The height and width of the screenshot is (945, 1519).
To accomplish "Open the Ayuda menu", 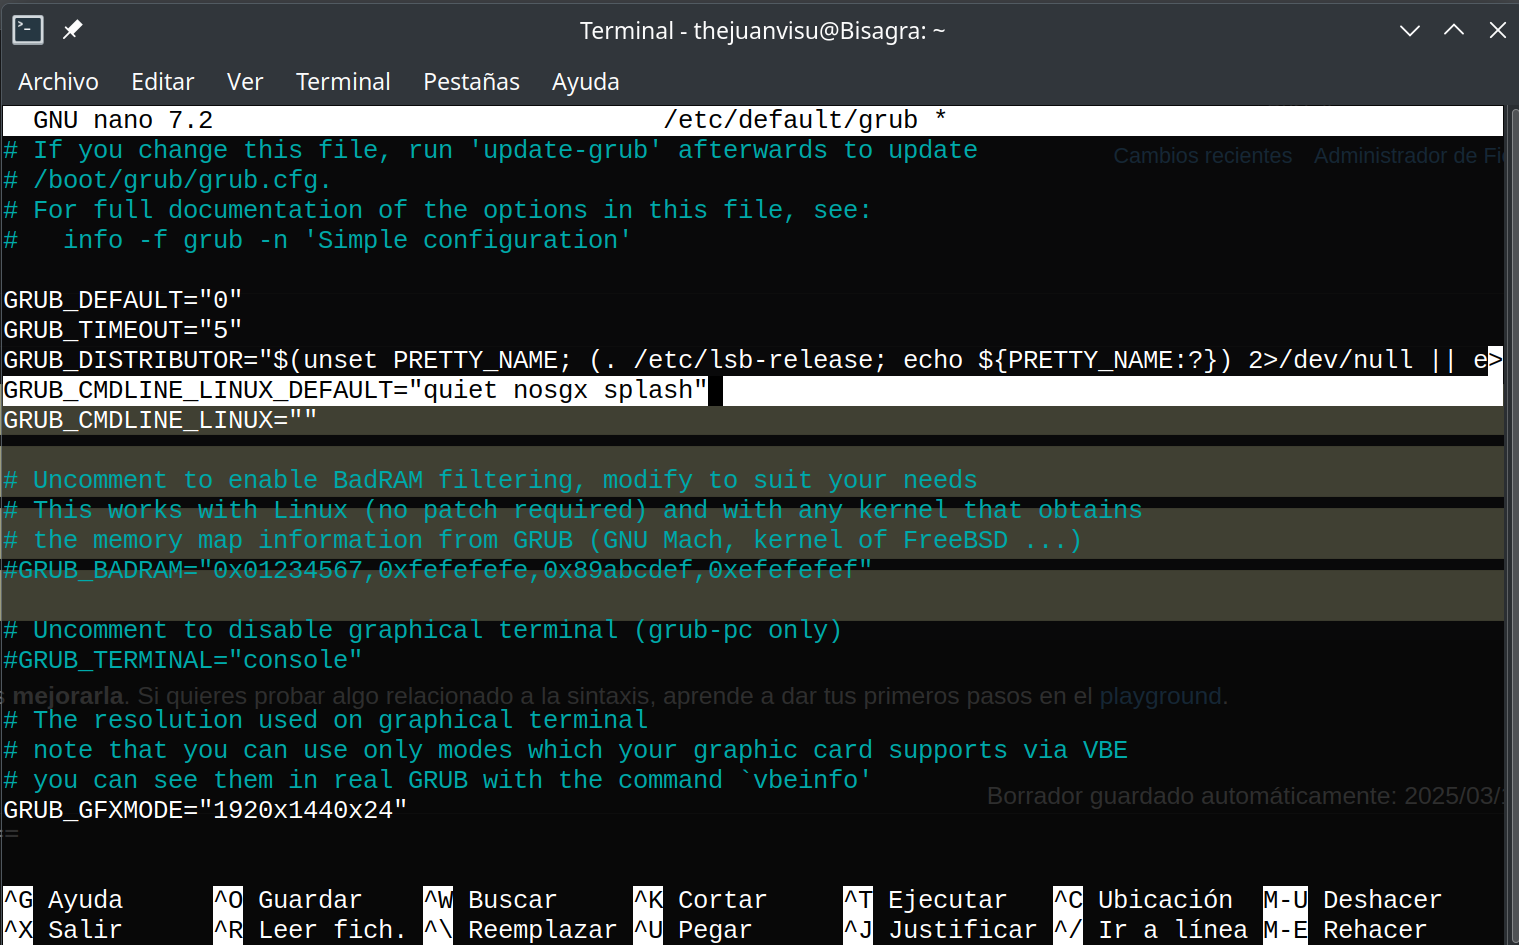I will [x=585, y=82].
